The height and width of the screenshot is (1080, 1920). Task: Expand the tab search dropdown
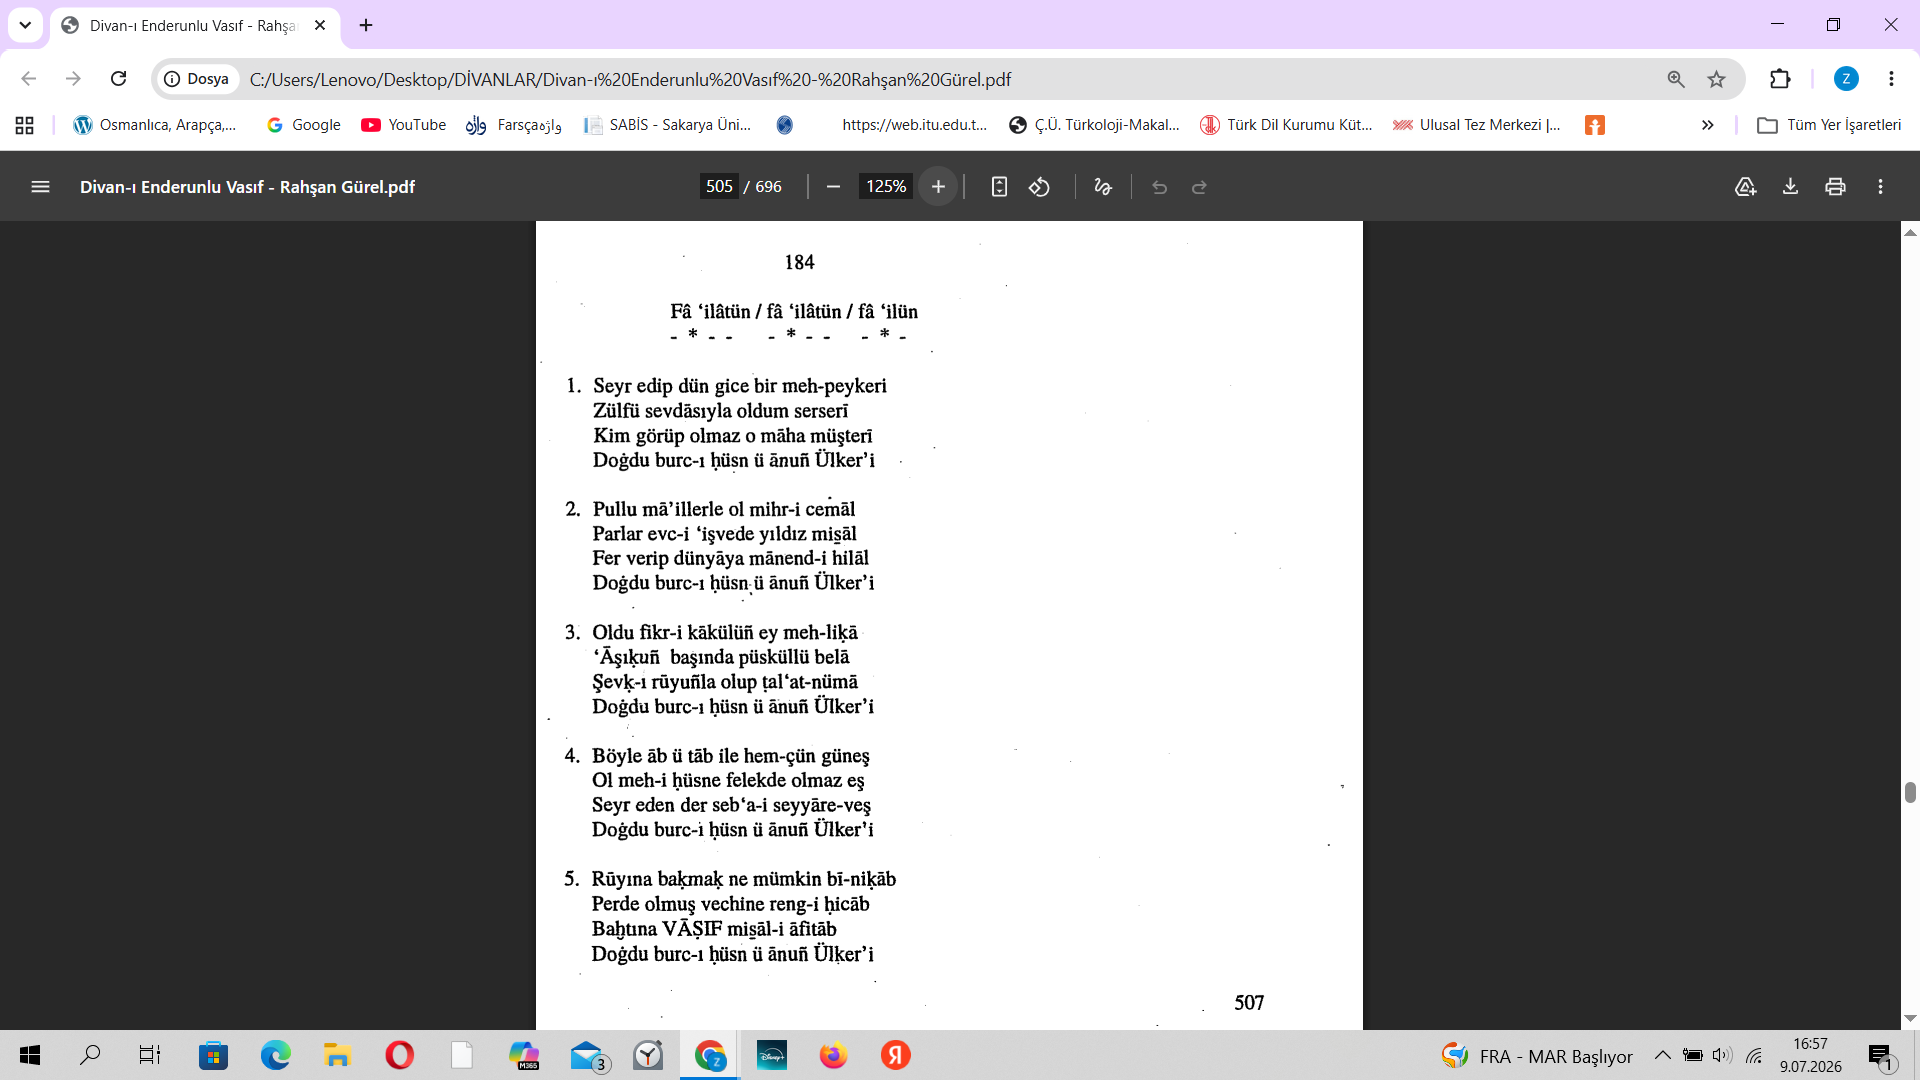pos(25,25)
